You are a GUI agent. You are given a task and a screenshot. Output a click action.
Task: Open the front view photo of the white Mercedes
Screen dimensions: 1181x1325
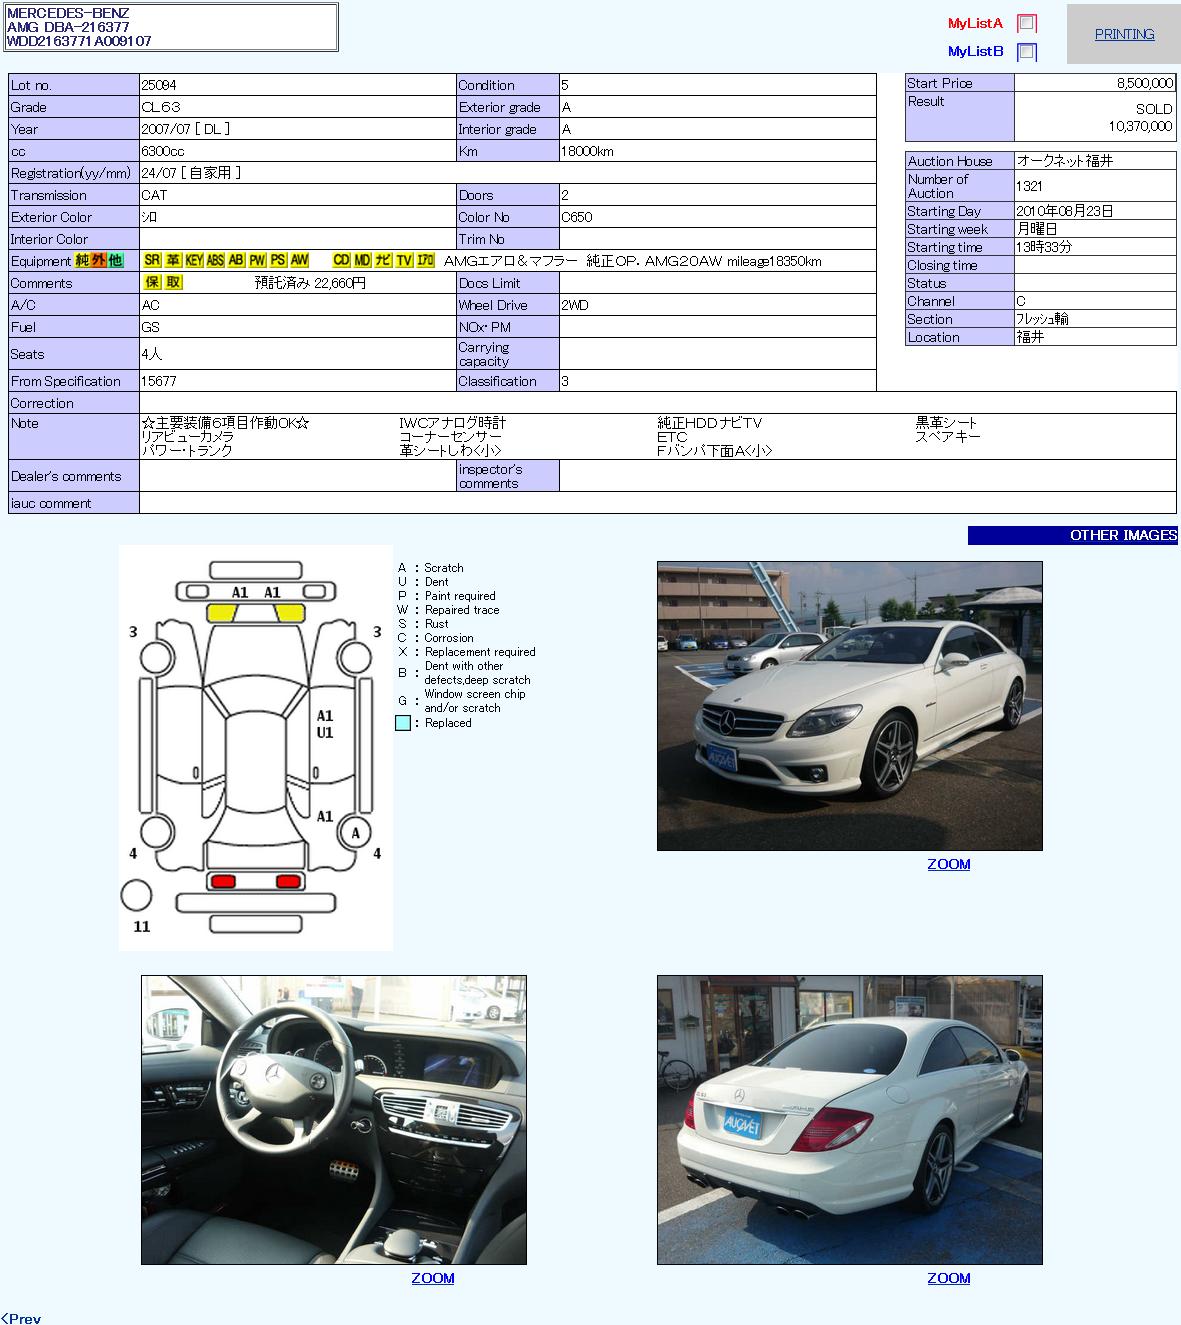(x=849, y=706)
